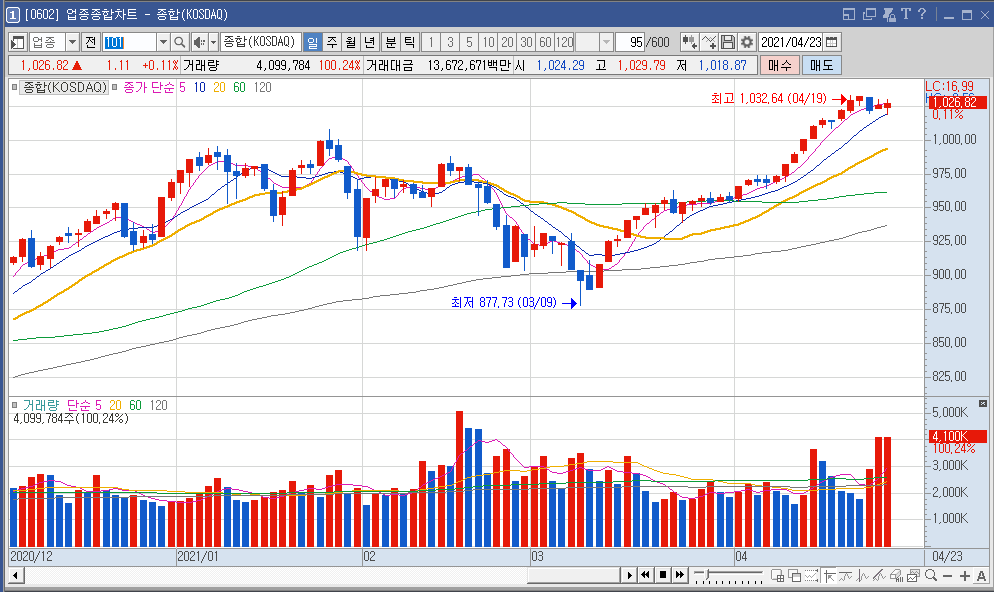Image resolution: width=994 pixels, height=592 pixels.
Task: Click the play button in chart replay
Action: tap(629, 575)
